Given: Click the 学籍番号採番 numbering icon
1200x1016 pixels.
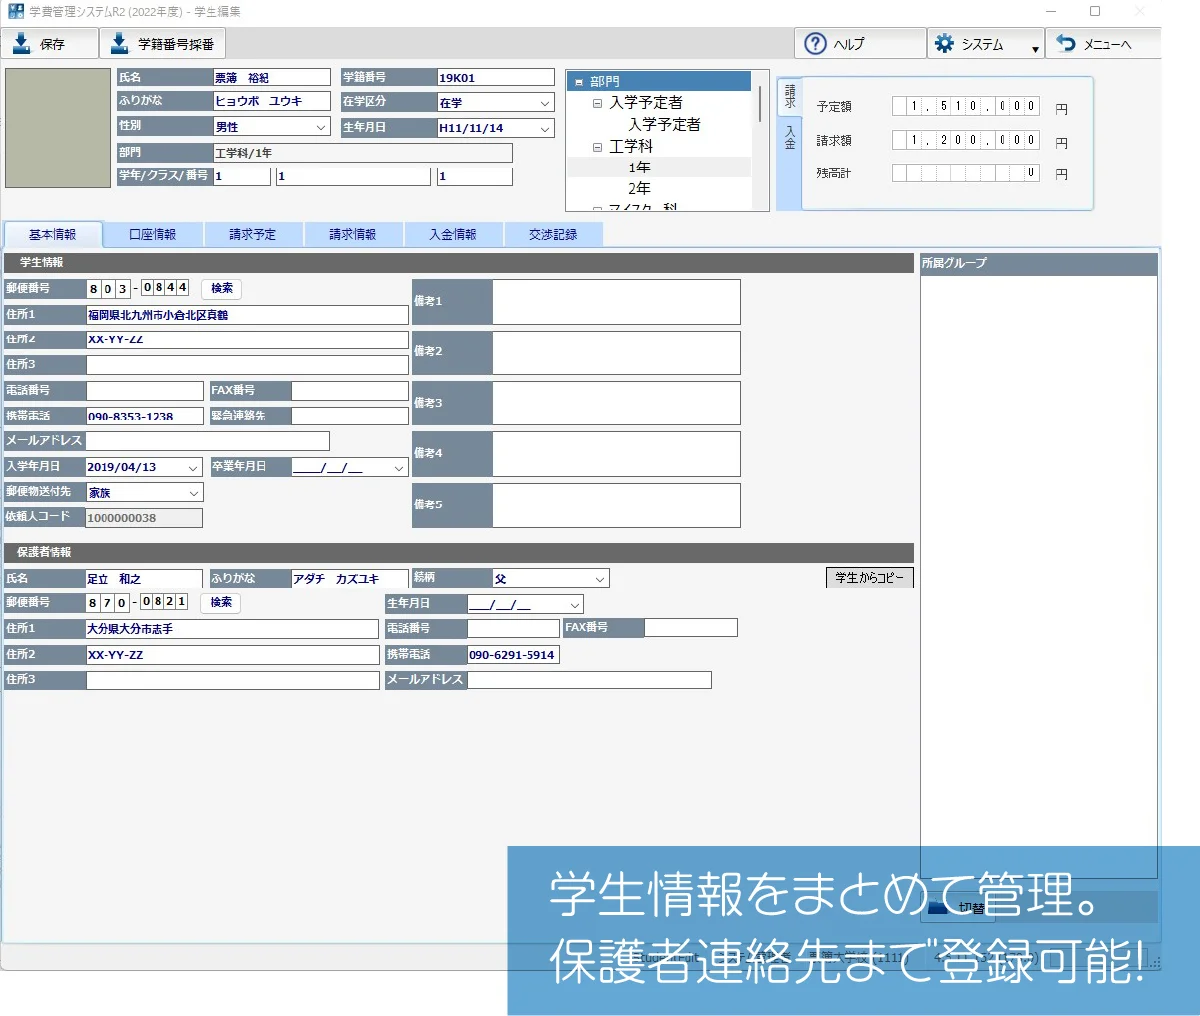Looking at the screenshot, I should tap(120, 43).
